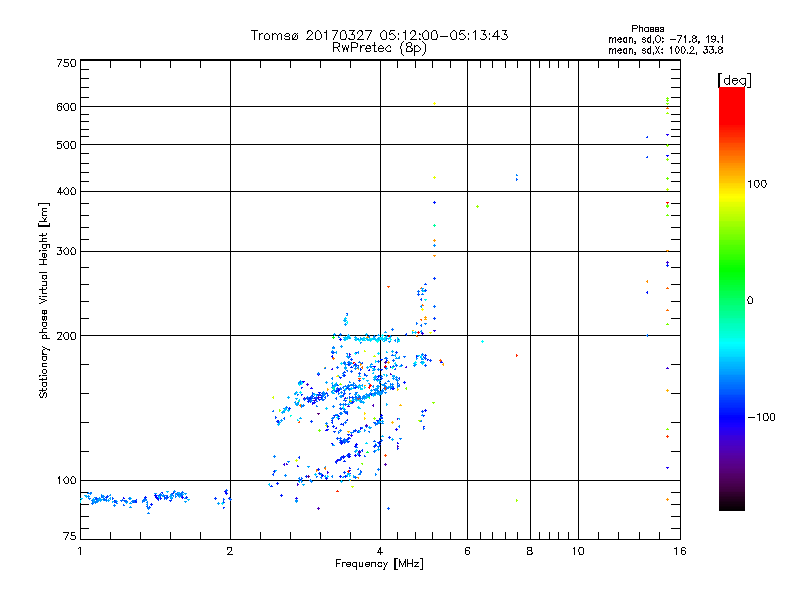Click the height axis tick label "400"
The height and width of the screenshot is (600, 800).
(66, 192)
